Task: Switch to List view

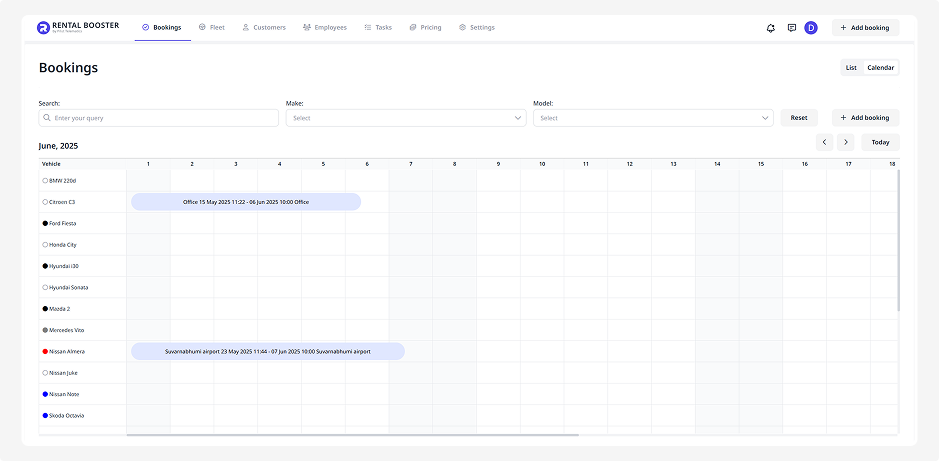Action: pos(851,68)
